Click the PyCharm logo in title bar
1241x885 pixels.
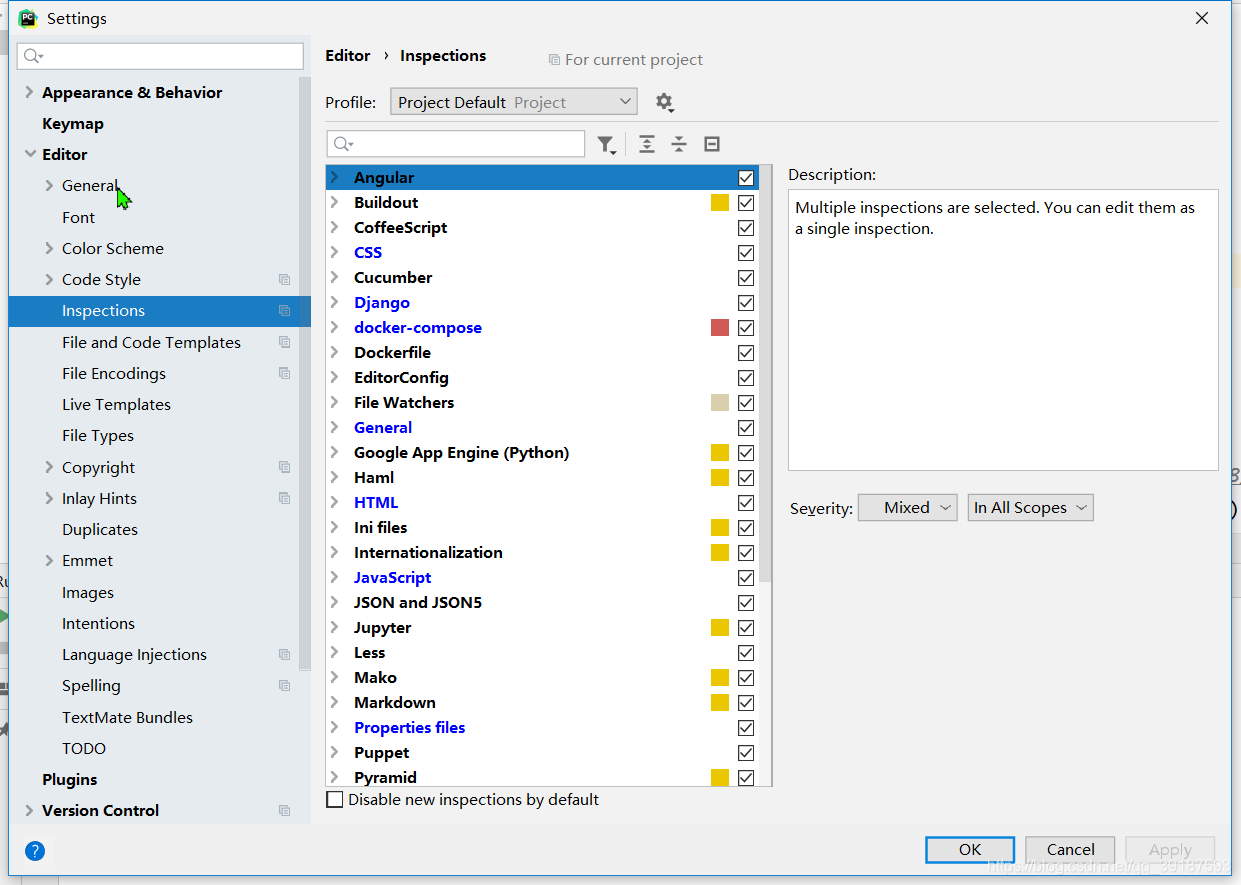tap(28, 18)
